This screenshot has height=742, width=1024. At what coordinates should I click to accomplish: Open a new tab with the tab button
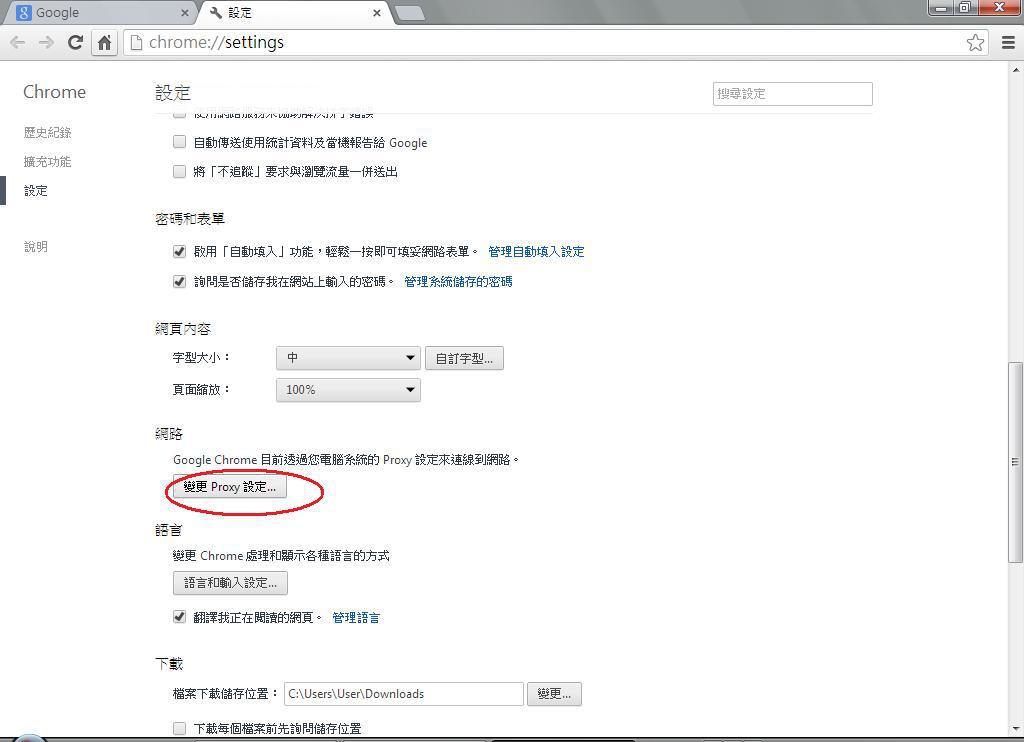click(409, 12)
